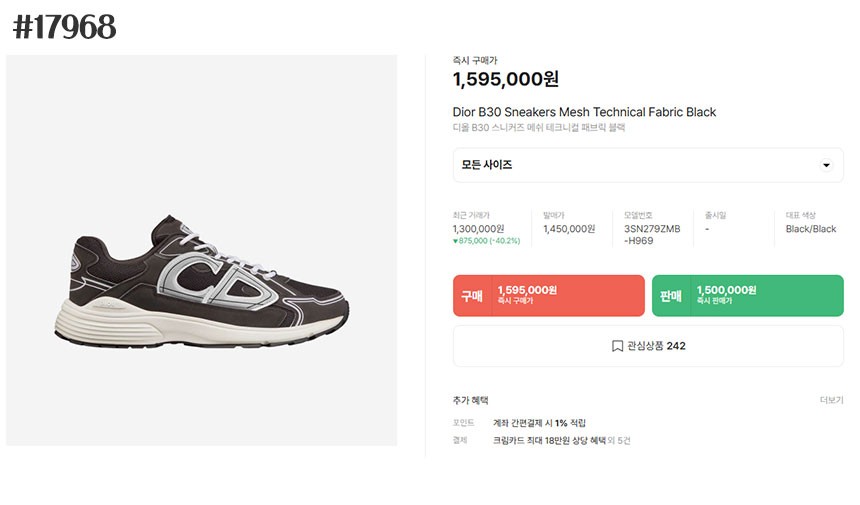Viewport: 860px width, 505px height.
Task: Click the 계좌 간편결제 시 1% 적립 point benefit
Action: click(x=539, y=423)
